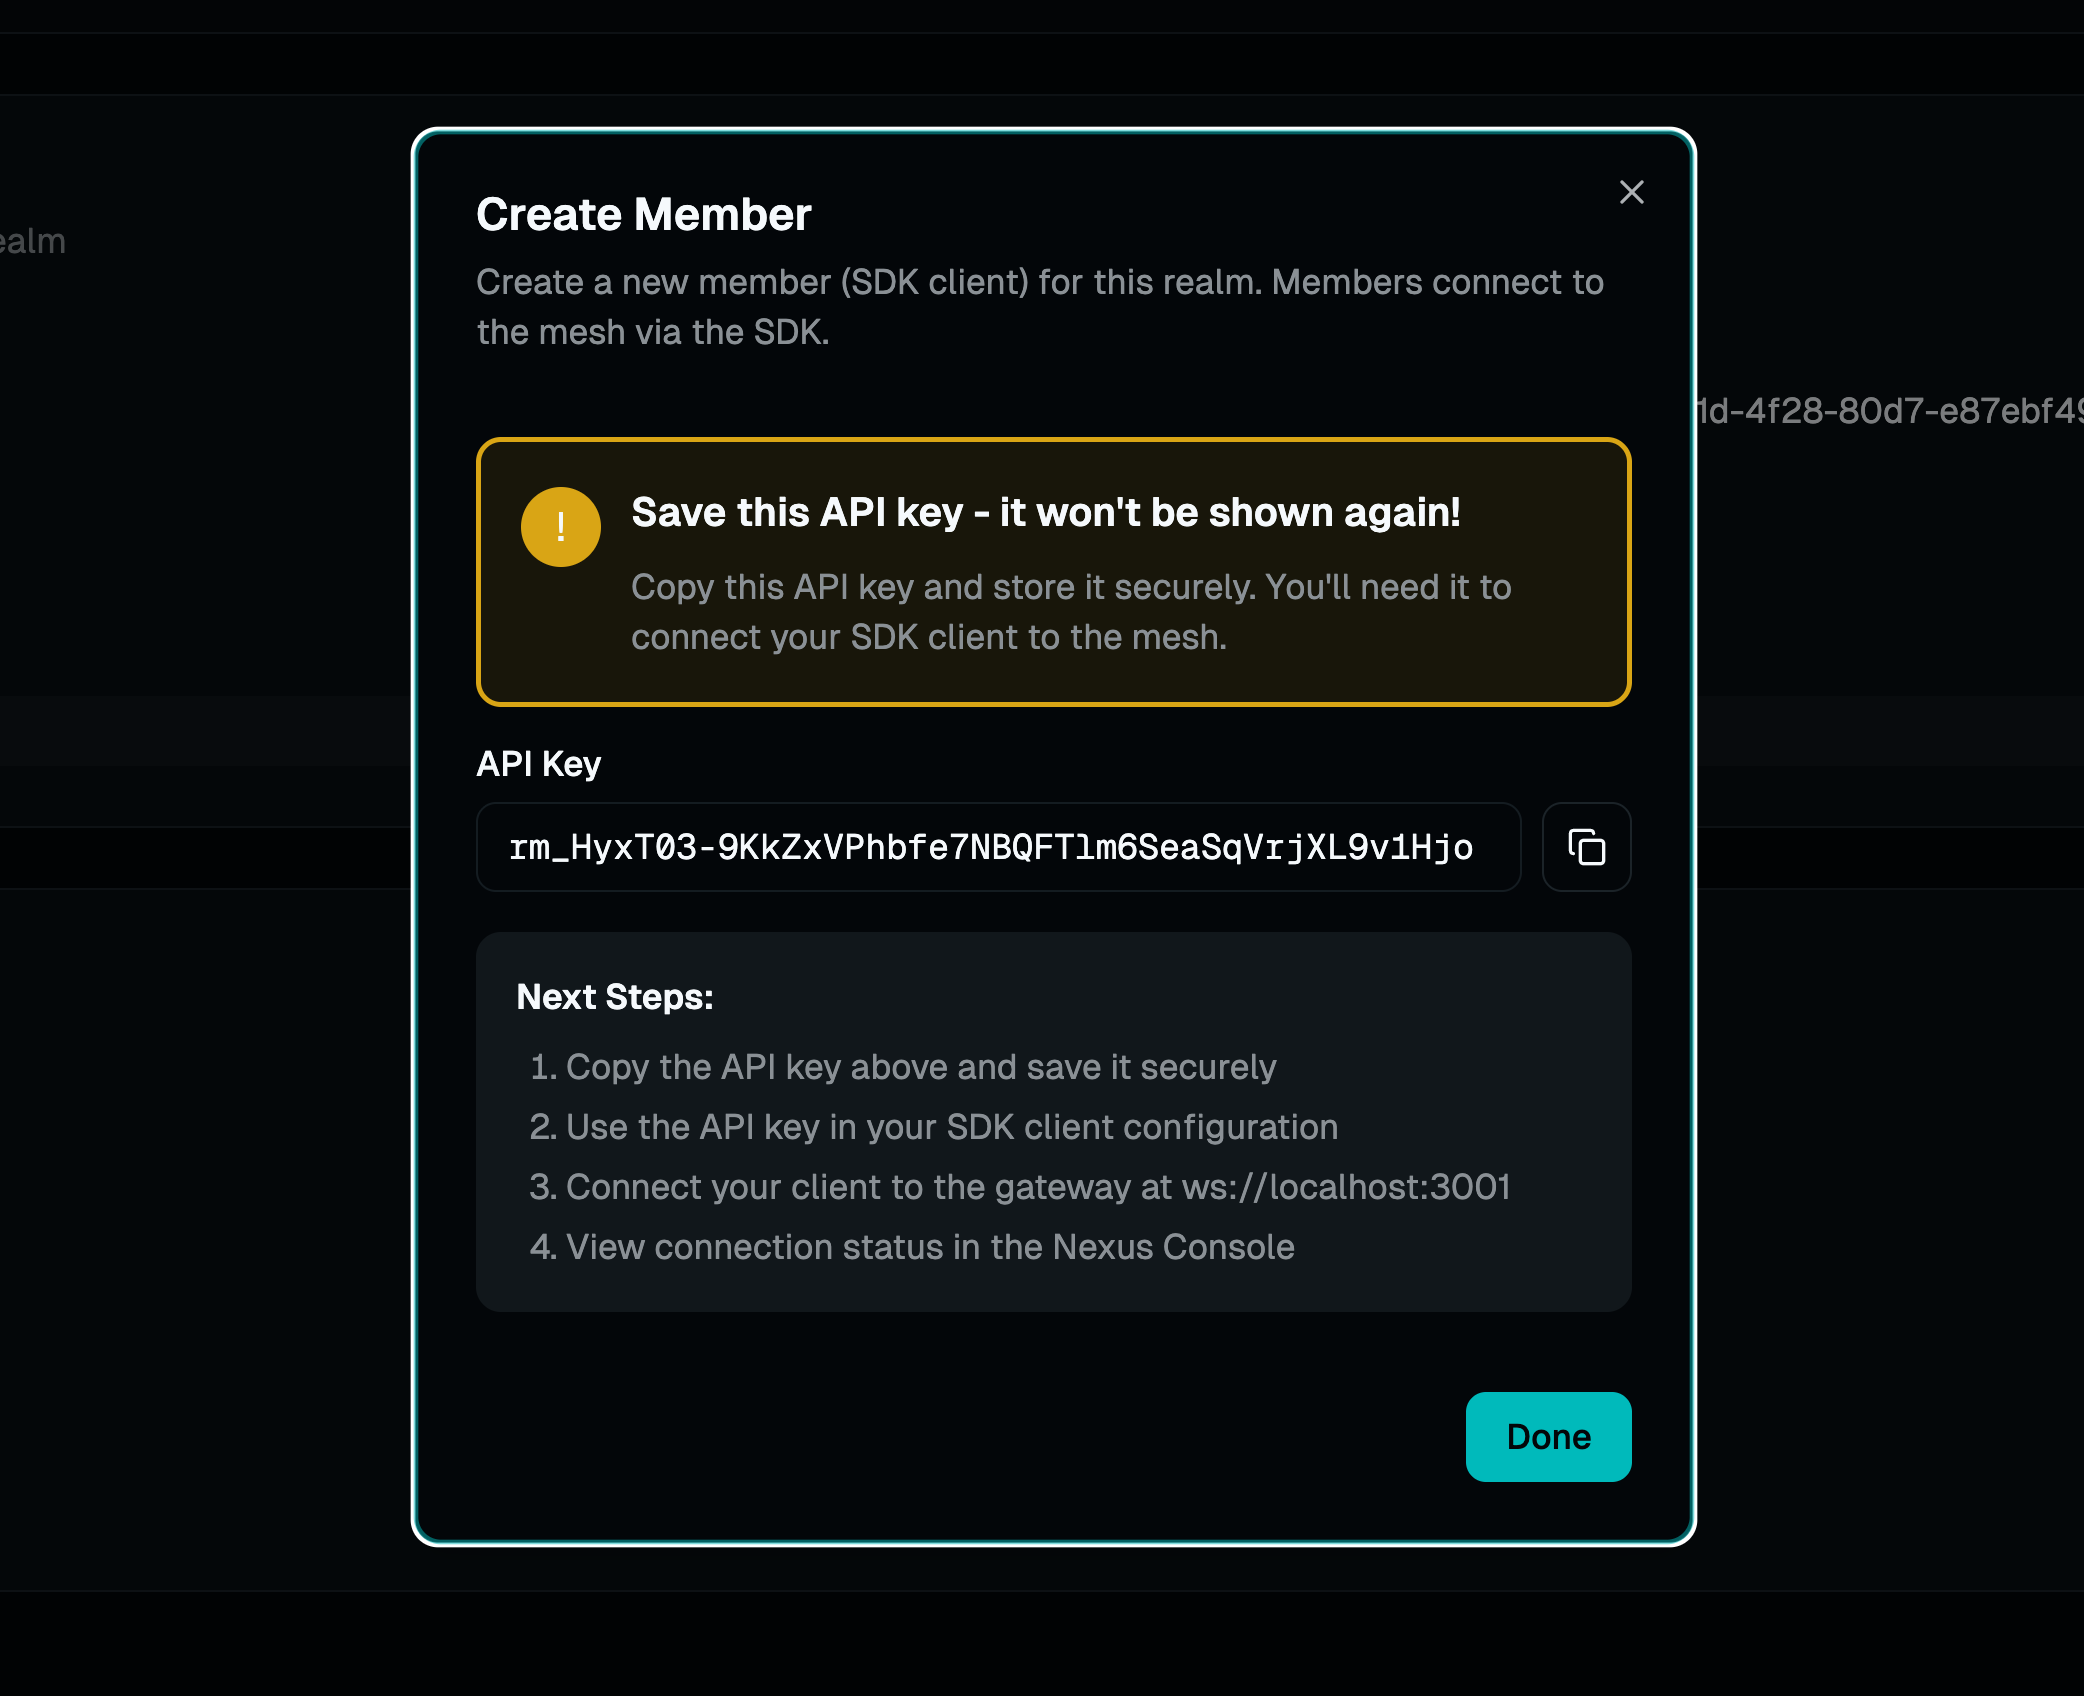
Task: Click the partially hidden UUID text behind the dialog
Action: tap(1888, 411)
